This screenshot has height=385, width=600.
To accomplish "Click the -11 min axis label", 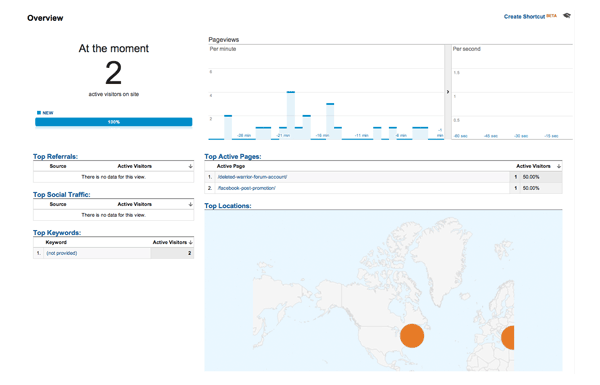I will tap(361, 135).
